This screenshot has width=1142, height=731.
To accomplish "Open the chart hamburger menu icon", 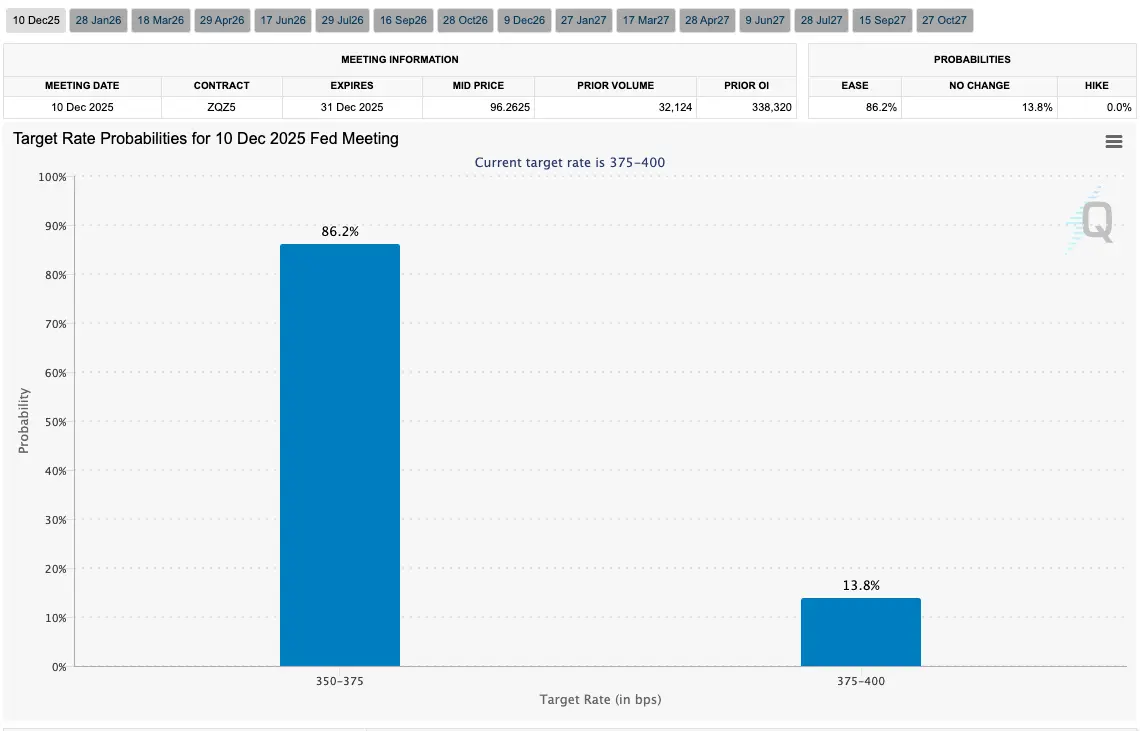I will [1114, 141].
